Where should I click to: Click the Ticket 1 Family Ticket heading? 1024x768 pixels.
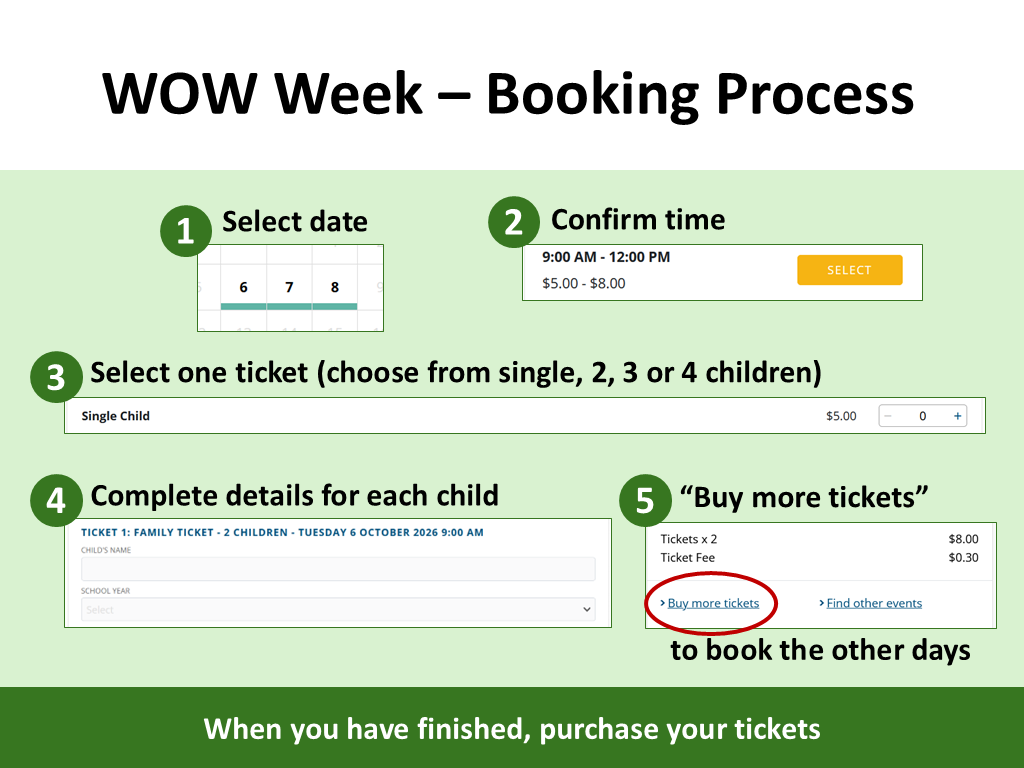pyautogui.click(x=282, y=532)
